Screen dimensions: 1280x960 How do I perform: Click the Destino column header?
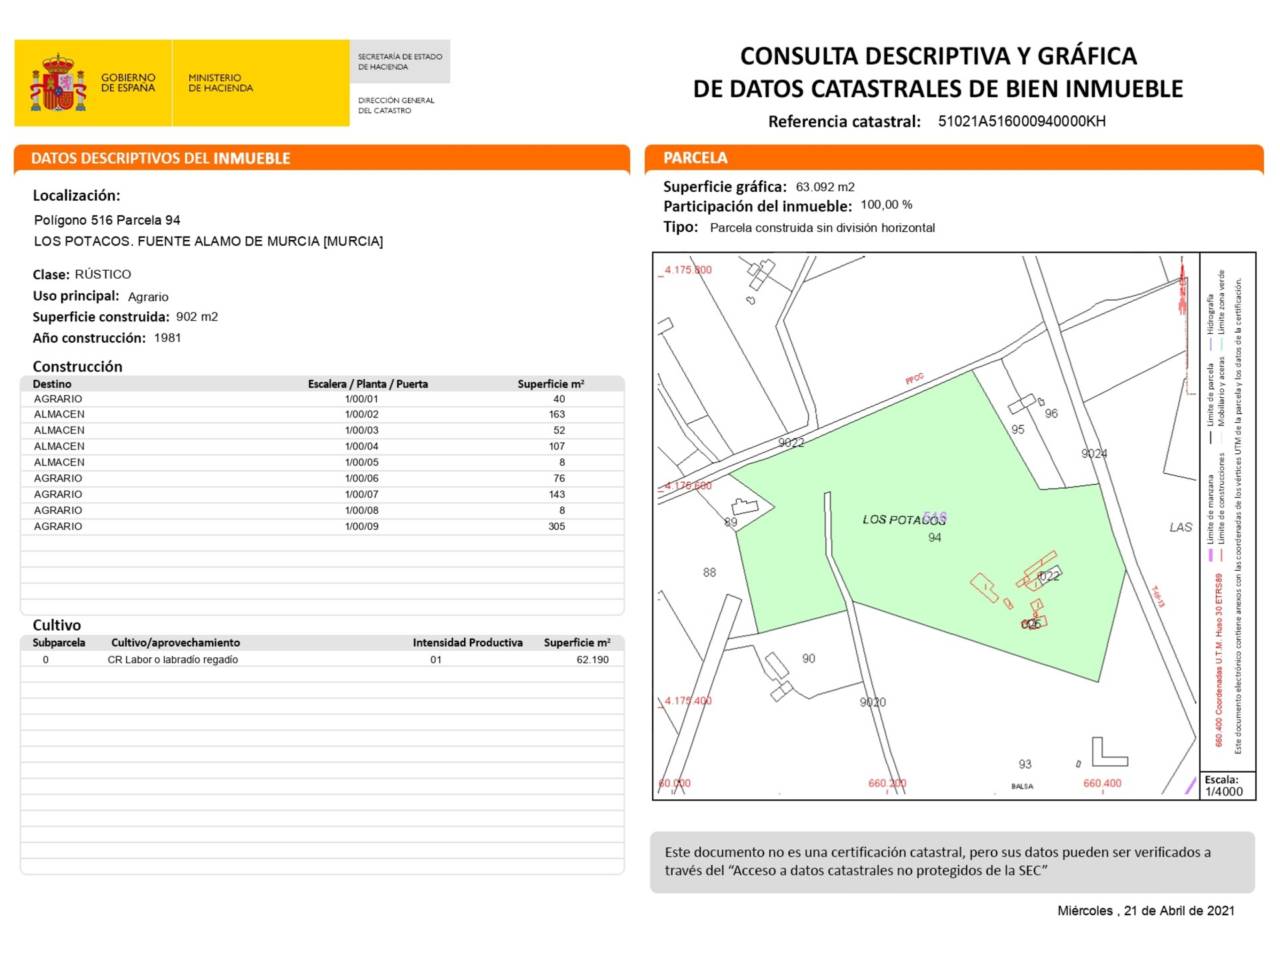[x=52, y=384]
